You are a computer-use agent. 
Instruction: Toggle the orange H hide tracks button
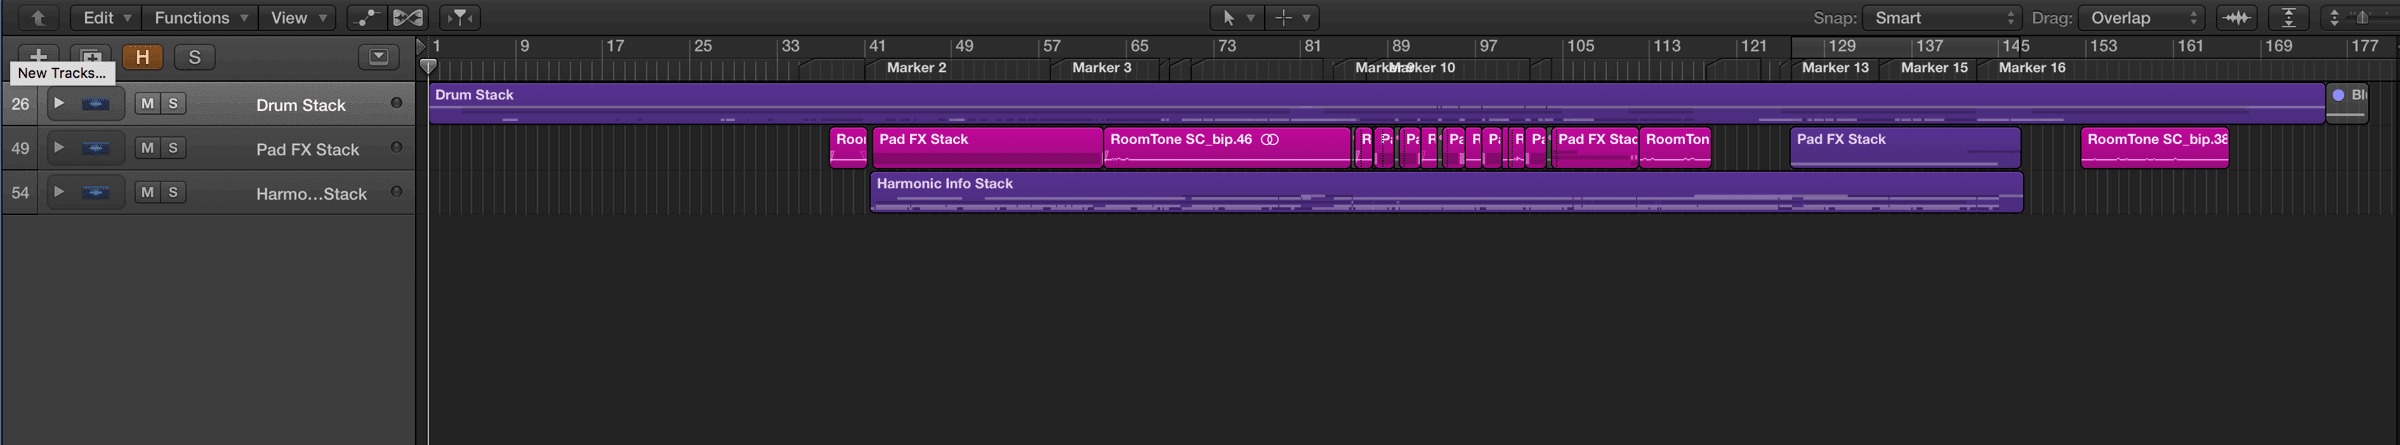coord(143,57)
